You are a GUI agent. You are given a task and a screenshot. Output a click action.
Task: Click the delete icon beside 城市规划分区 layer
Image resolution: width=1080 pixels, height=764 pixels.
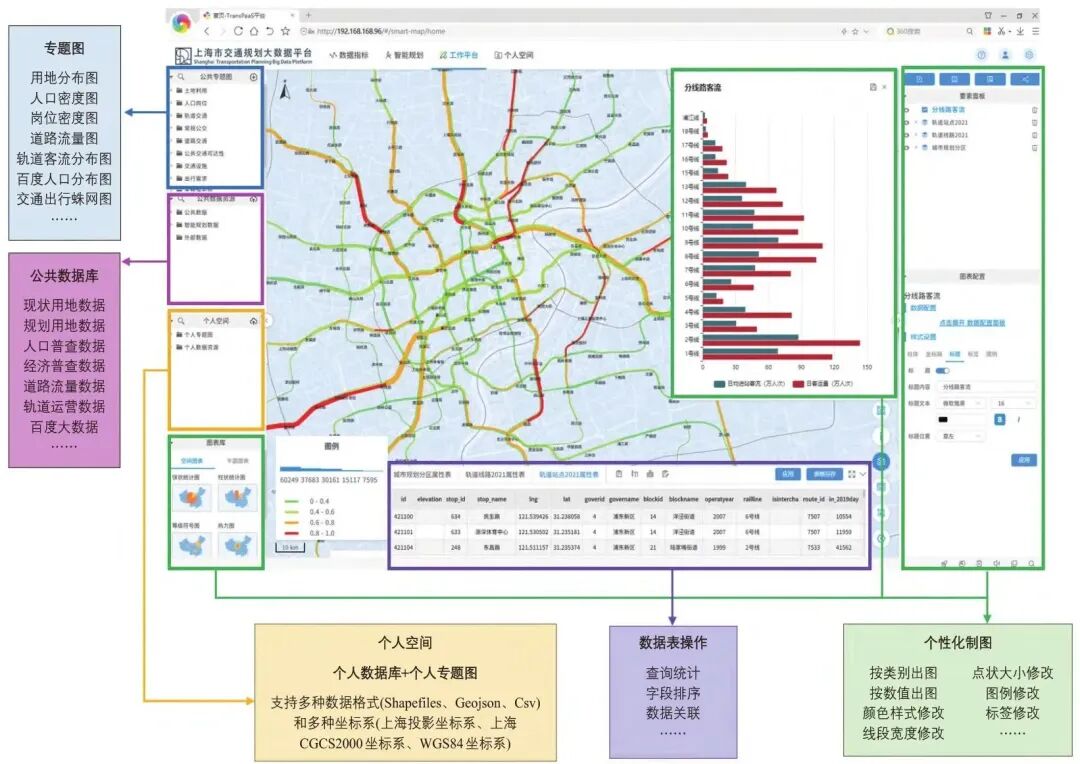[1034, 147]
